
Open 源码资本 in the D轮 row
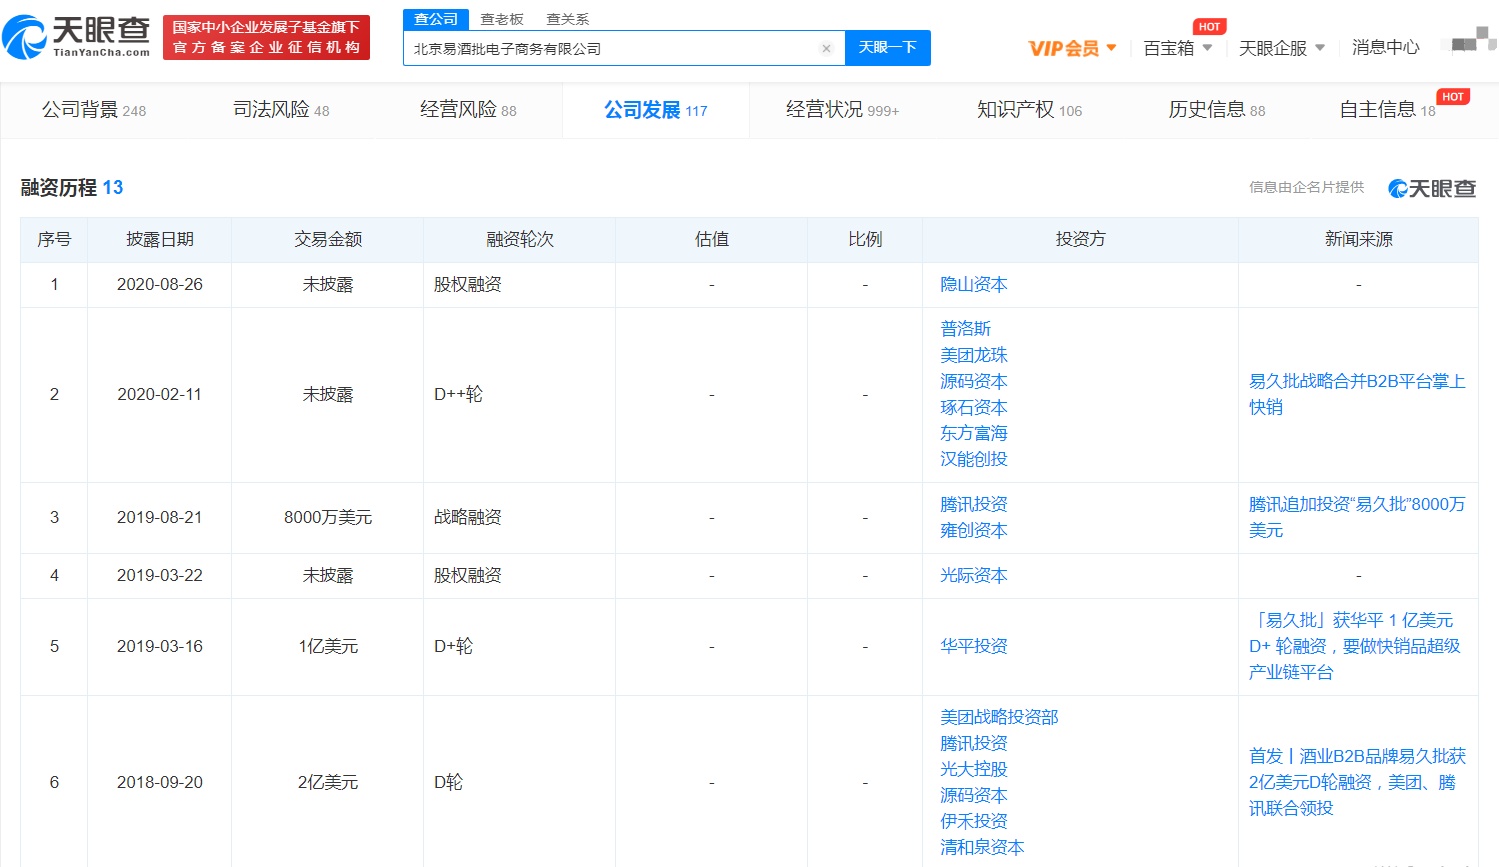[x=973, y=795]
